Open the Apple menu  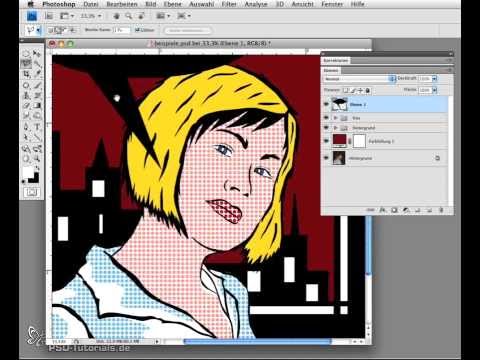30,4
